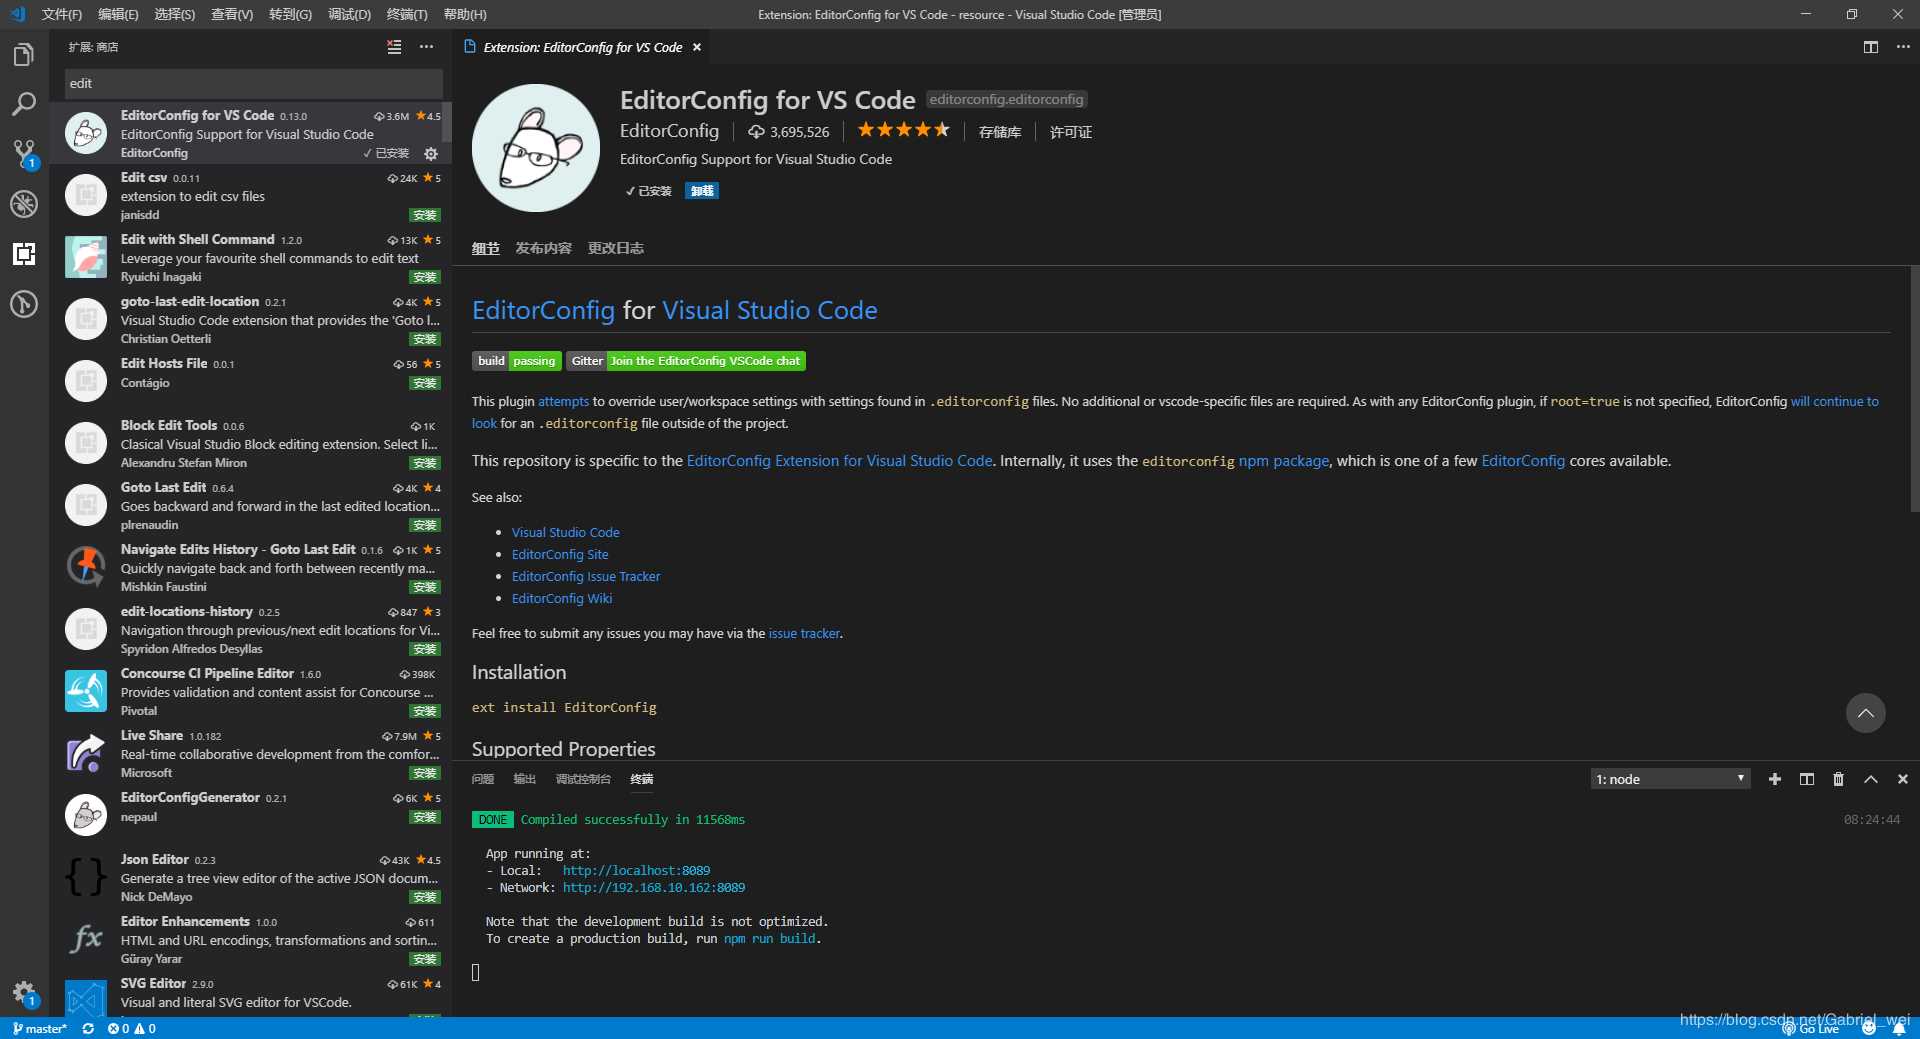Open the Debug view in activity bar
Image resolution: width=1920 pixels, height=1039 pixels.
(24, 204)
